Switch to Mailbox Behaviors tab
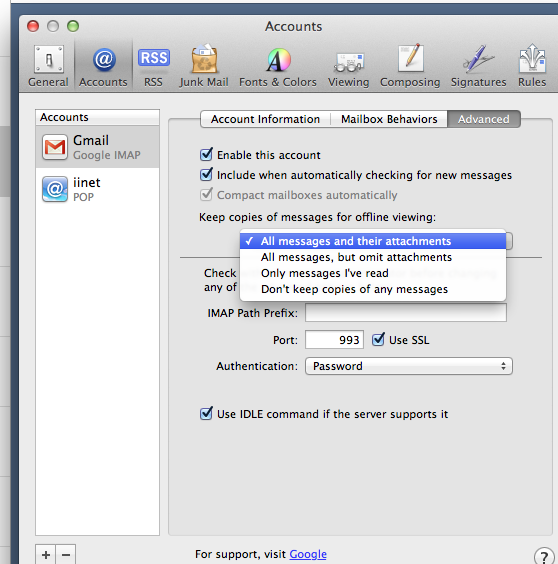This screenshot has width=558, height=564. (x=389, y=119)
